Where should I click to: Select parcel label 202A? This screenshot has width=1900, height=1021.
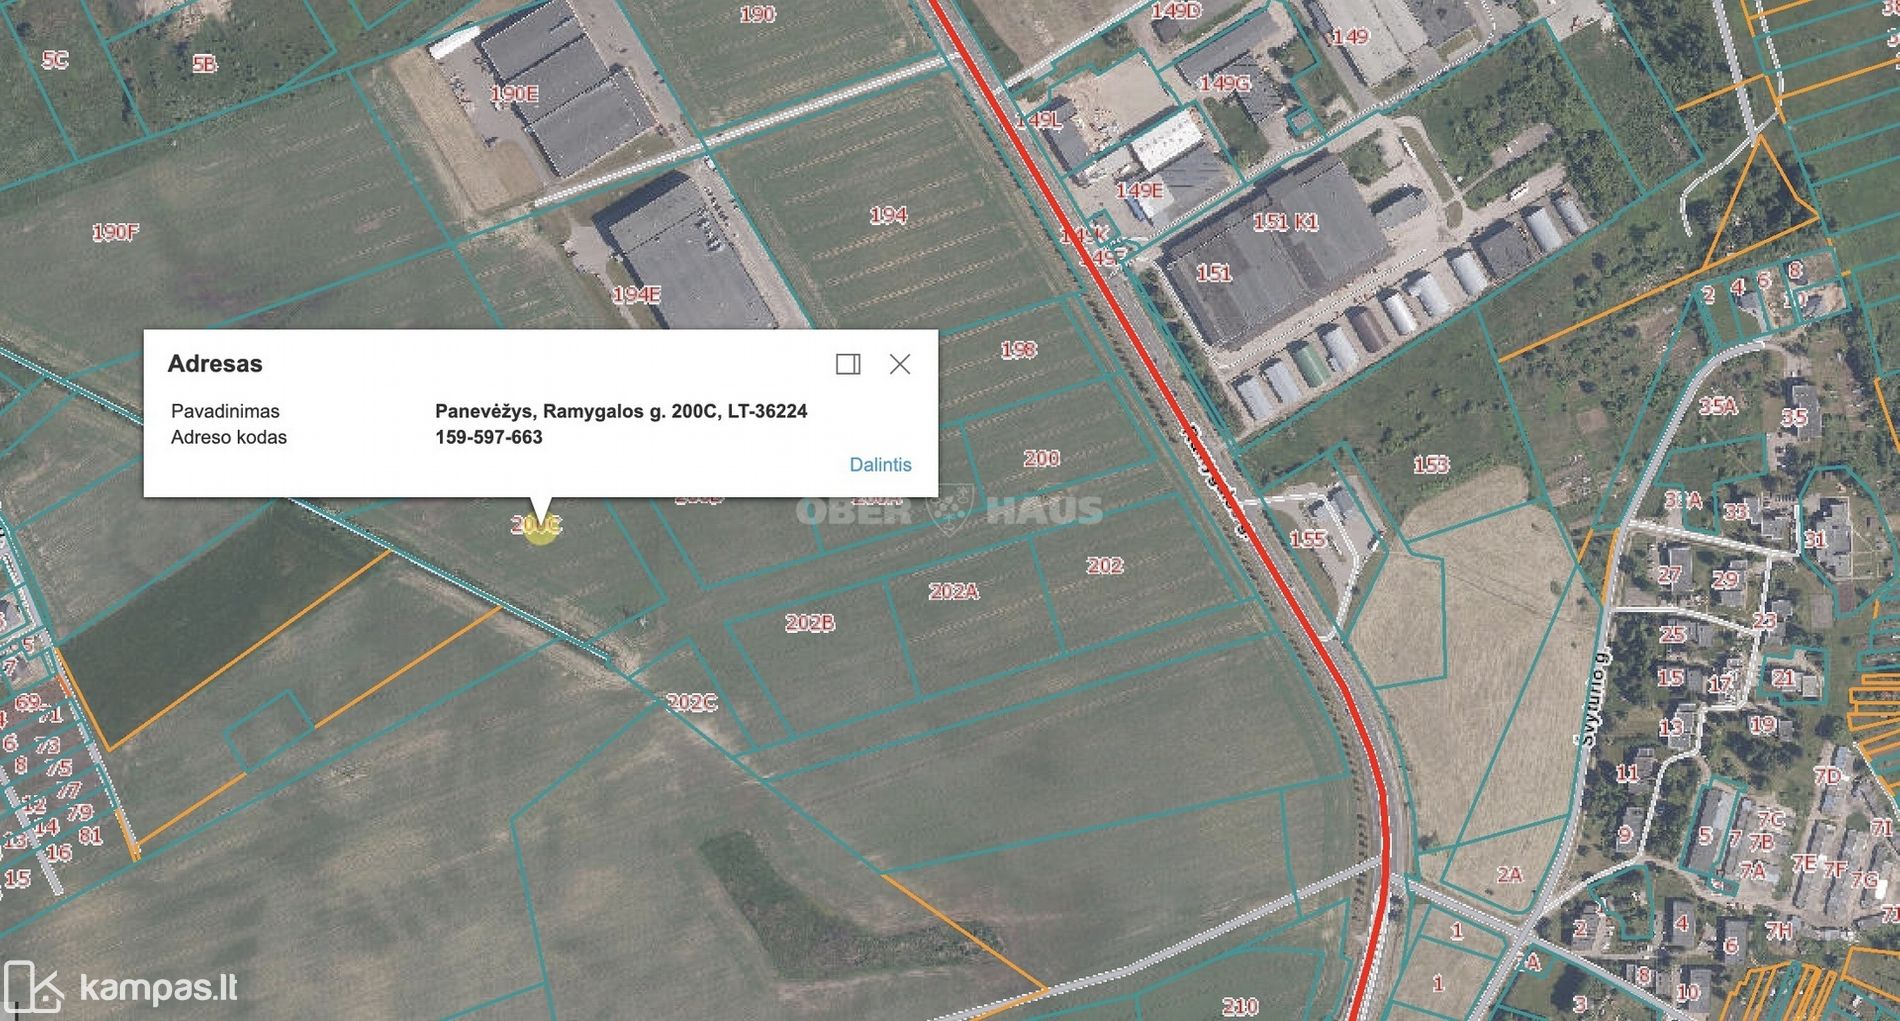click(x=953, y=591)
